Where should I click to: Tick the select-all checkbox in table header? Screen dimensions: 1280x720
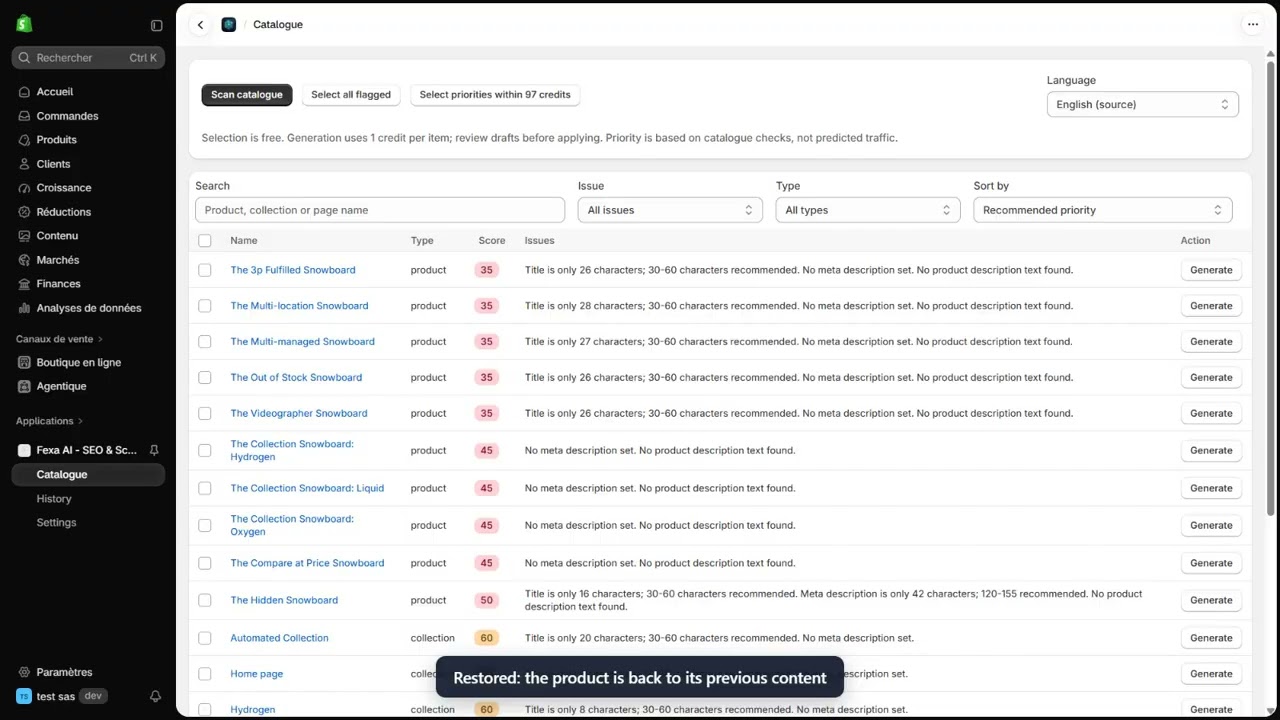(205, 240)
